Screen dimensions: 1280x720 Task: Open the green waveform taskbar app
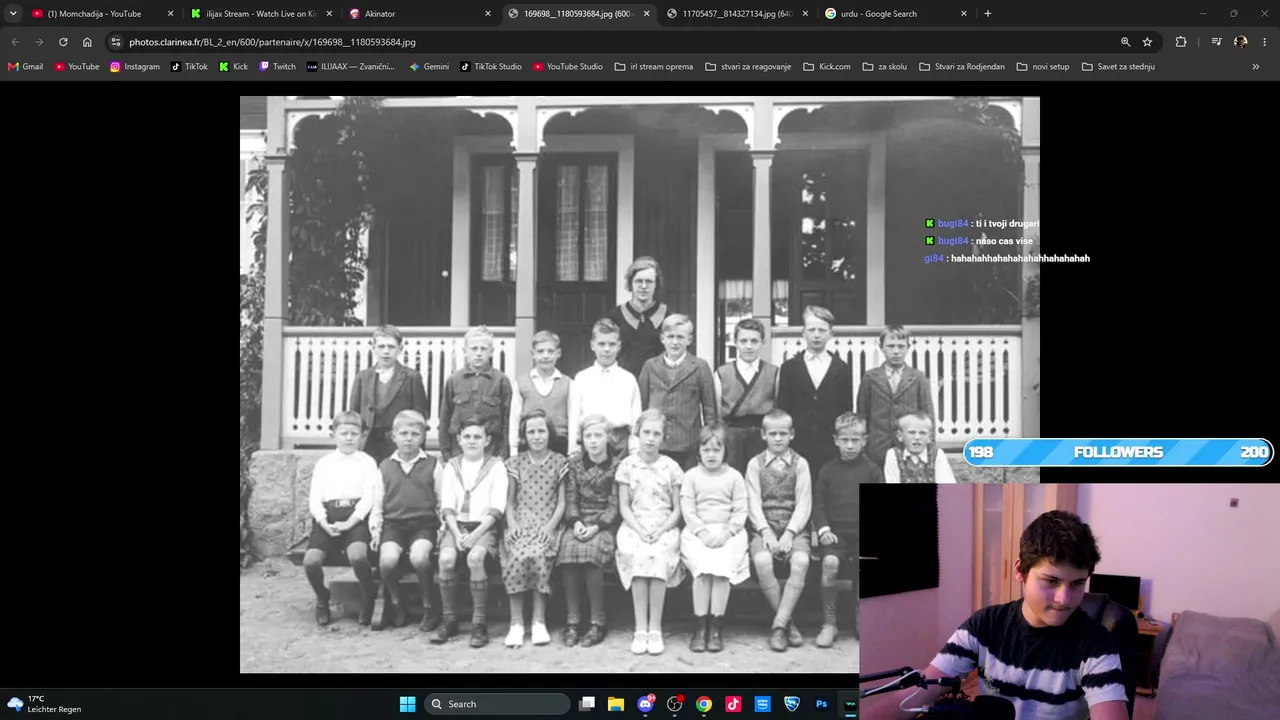(850, 704)
